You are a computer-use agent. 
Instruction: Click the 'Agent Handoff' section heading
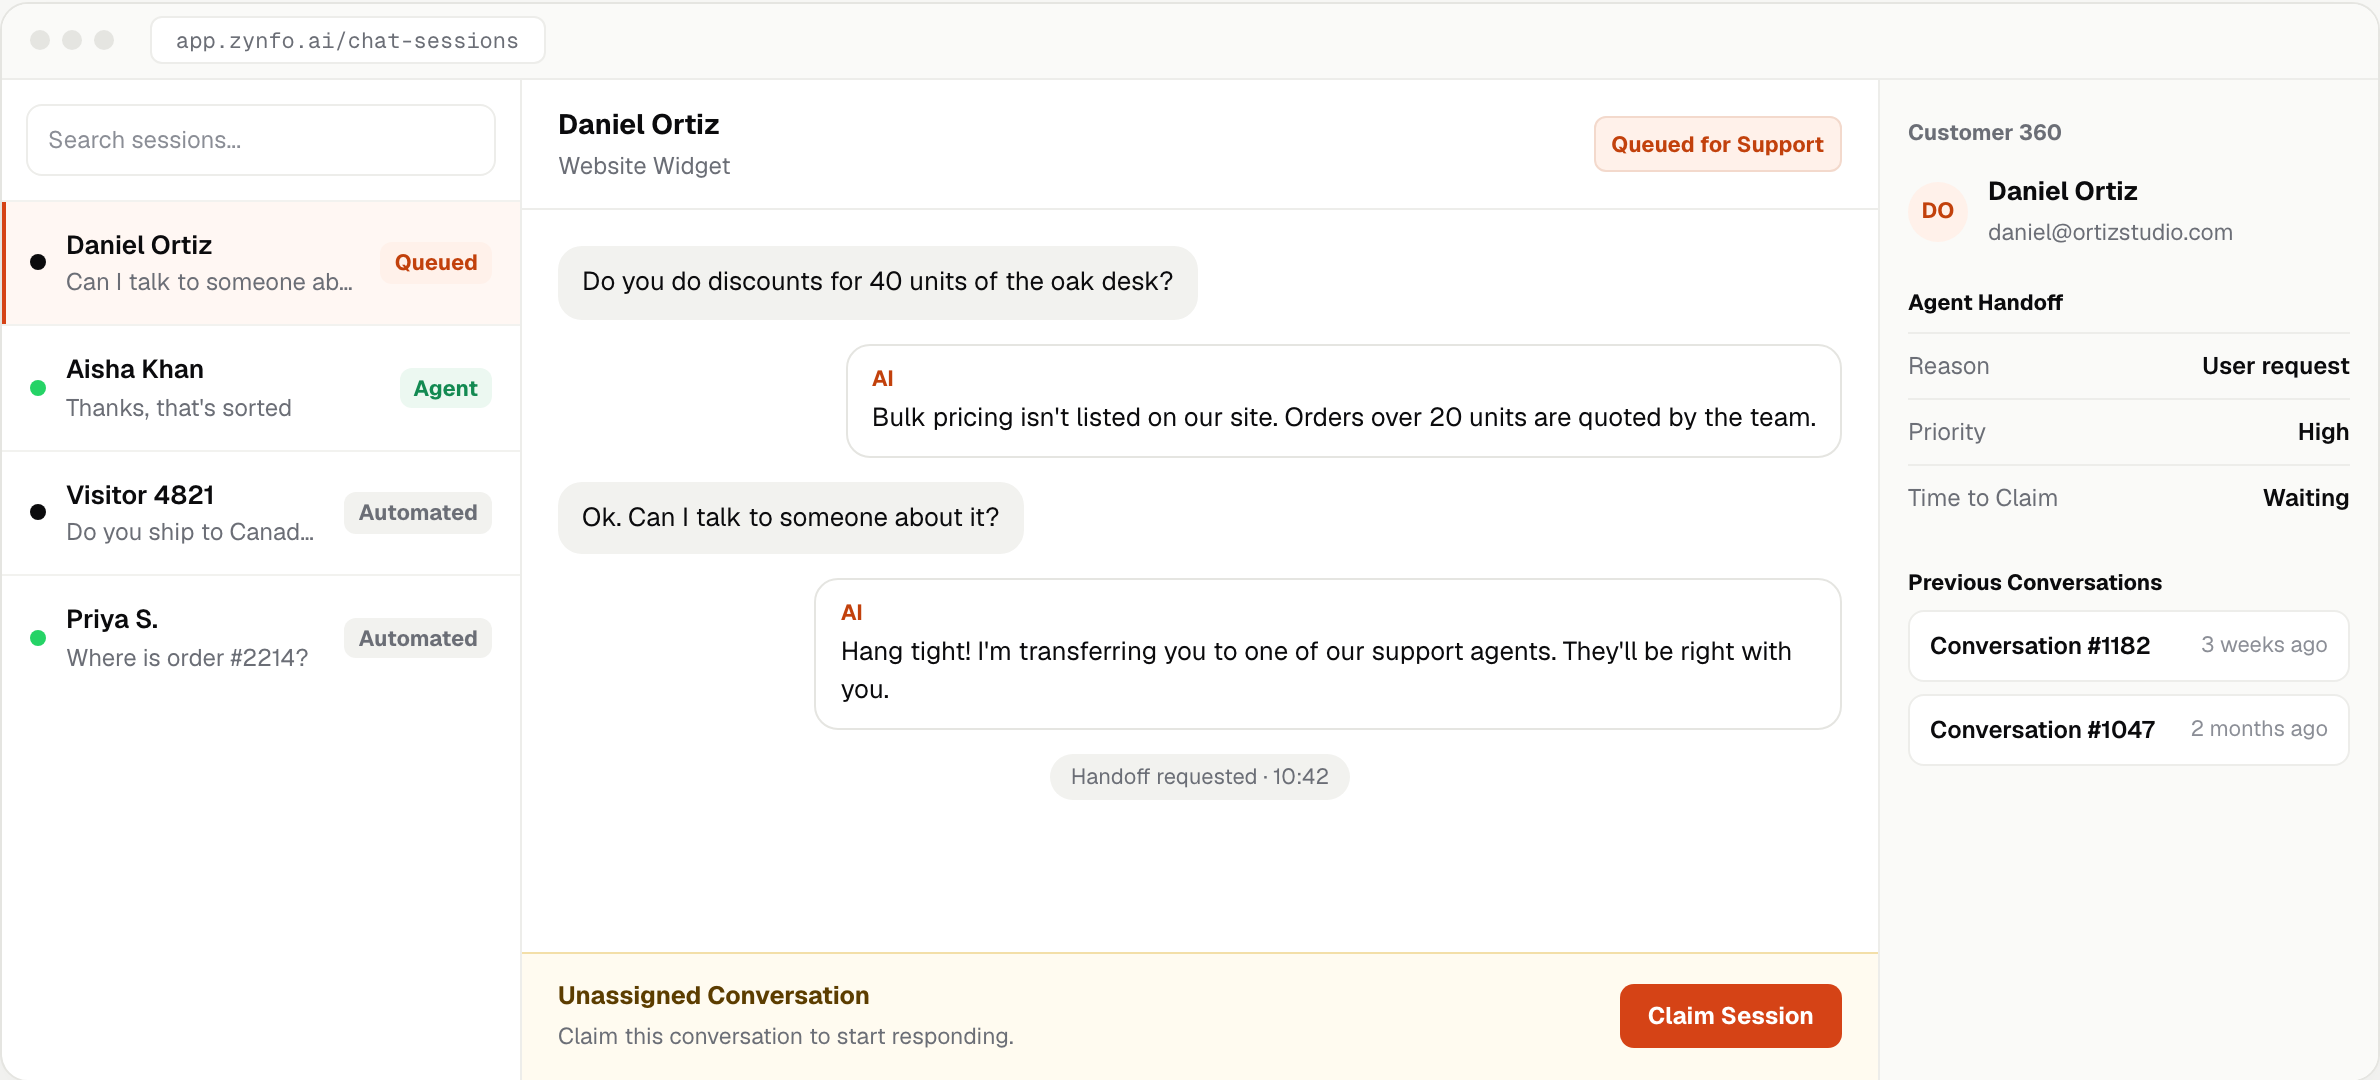tap(1985, 302)
